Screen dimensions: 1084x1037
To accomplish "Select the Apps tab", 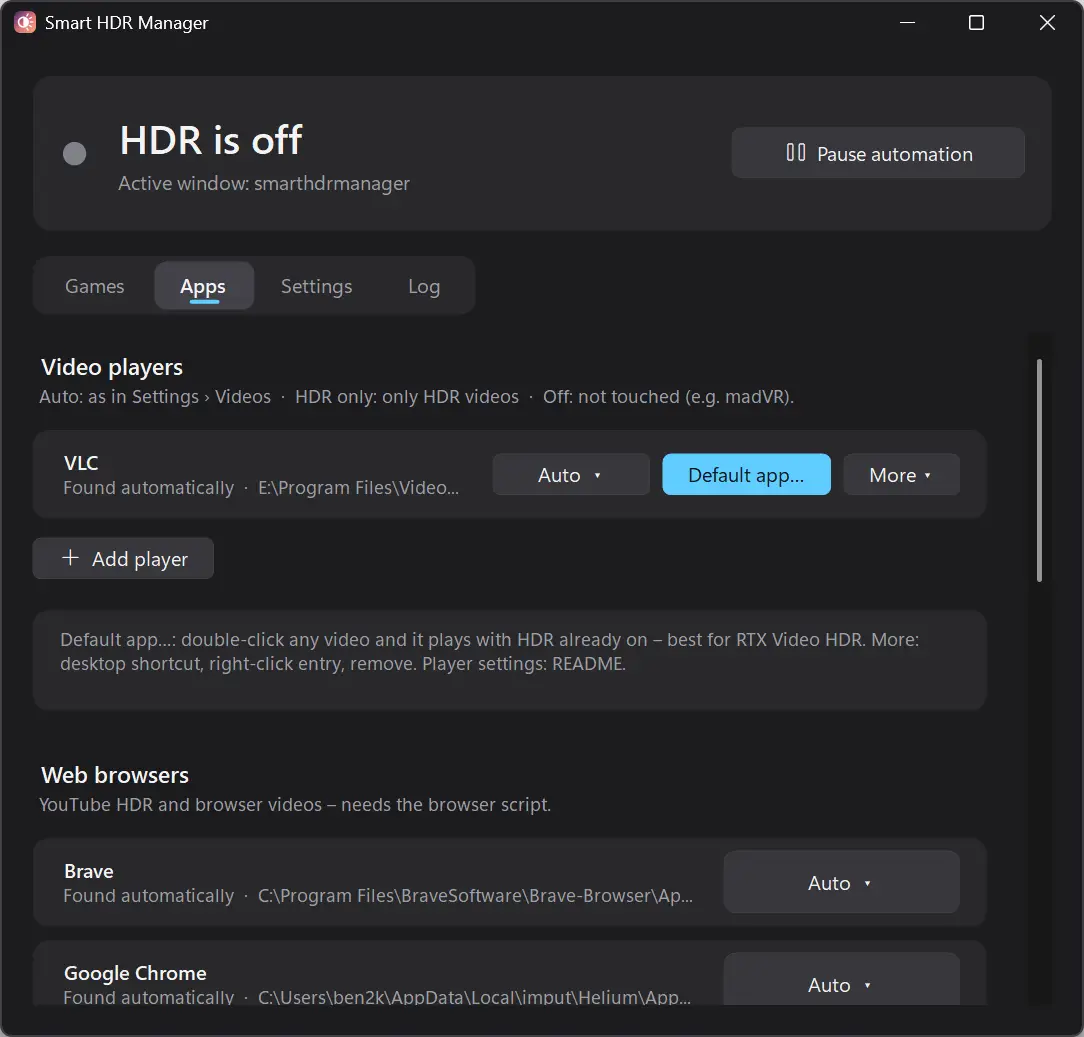I will coord(203,286).
